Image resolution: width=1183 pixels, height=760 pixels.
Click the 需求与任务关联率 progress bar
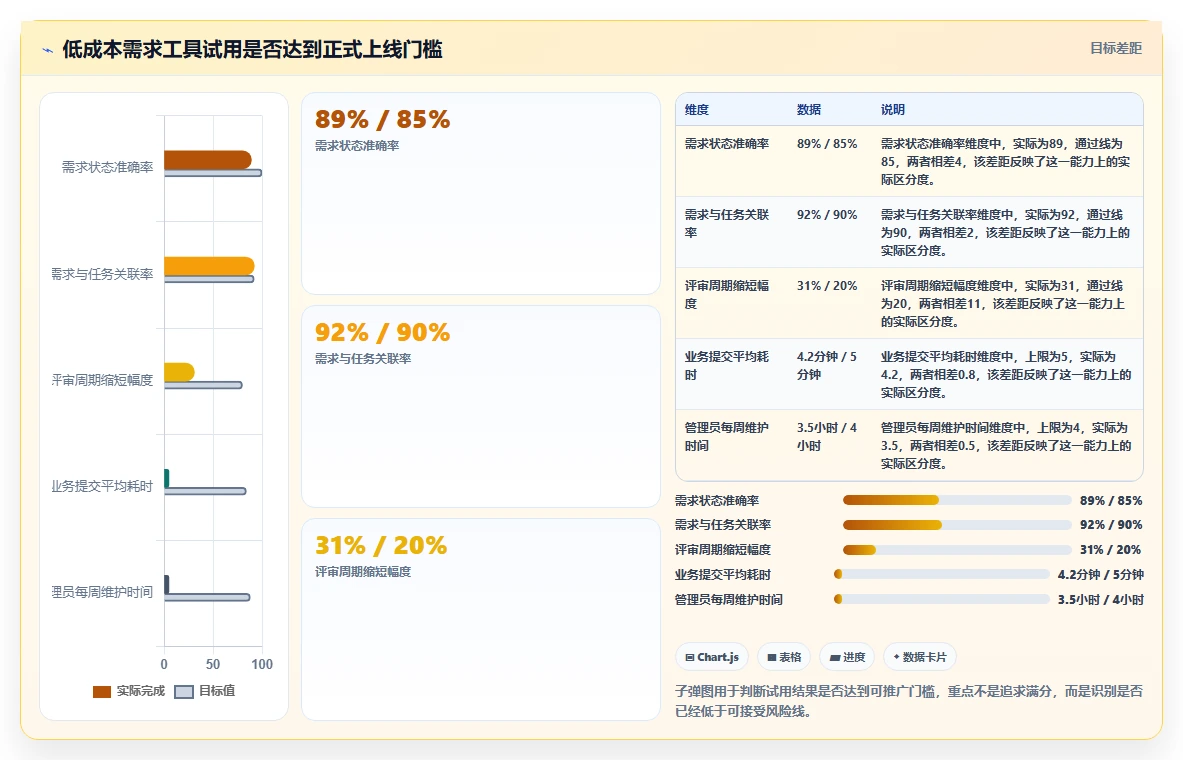(x=957, y=525)
